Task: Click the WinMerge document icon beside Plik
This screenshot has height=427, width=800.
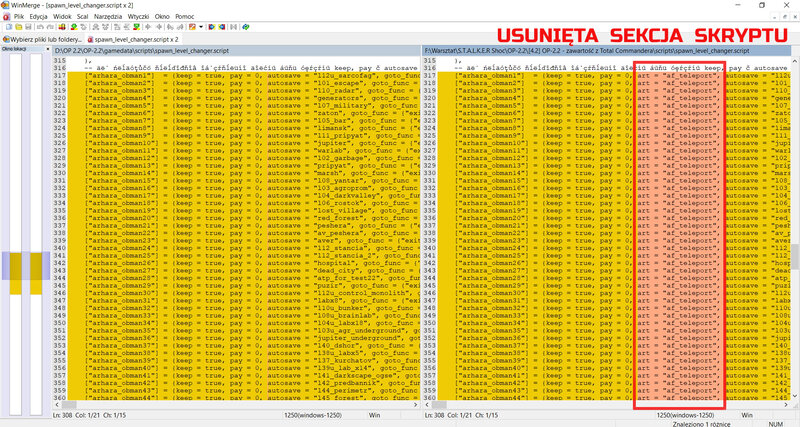Action: 6,17
